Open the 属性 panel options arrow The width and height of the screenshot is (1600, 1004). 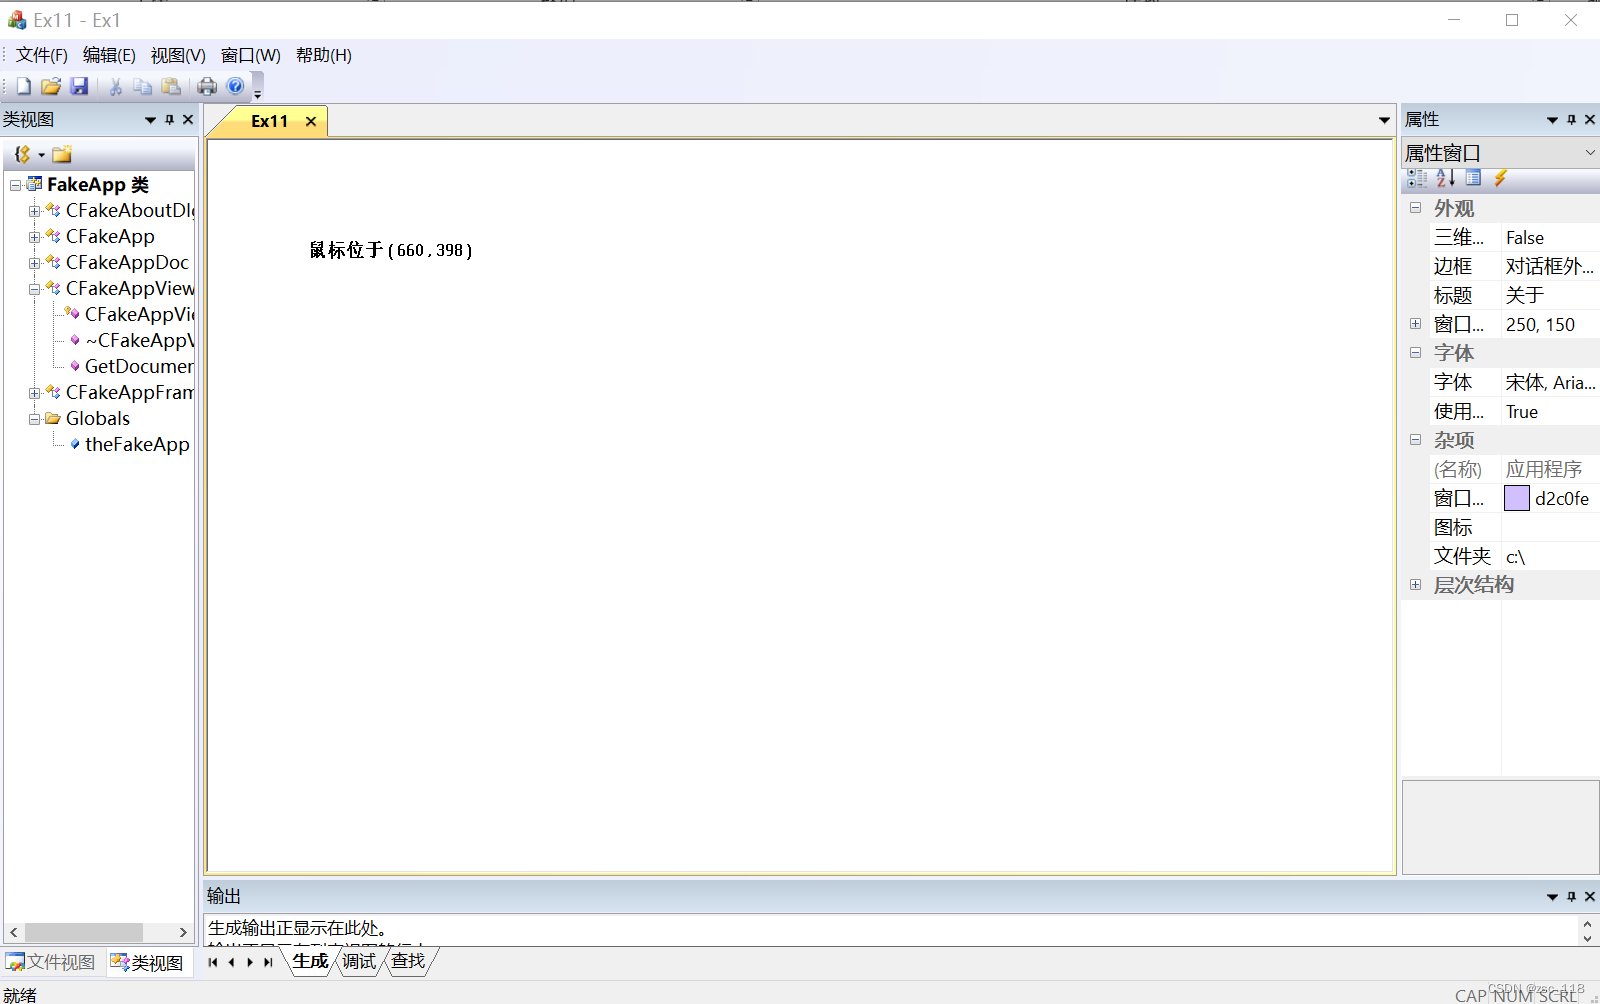(1552, 120)
